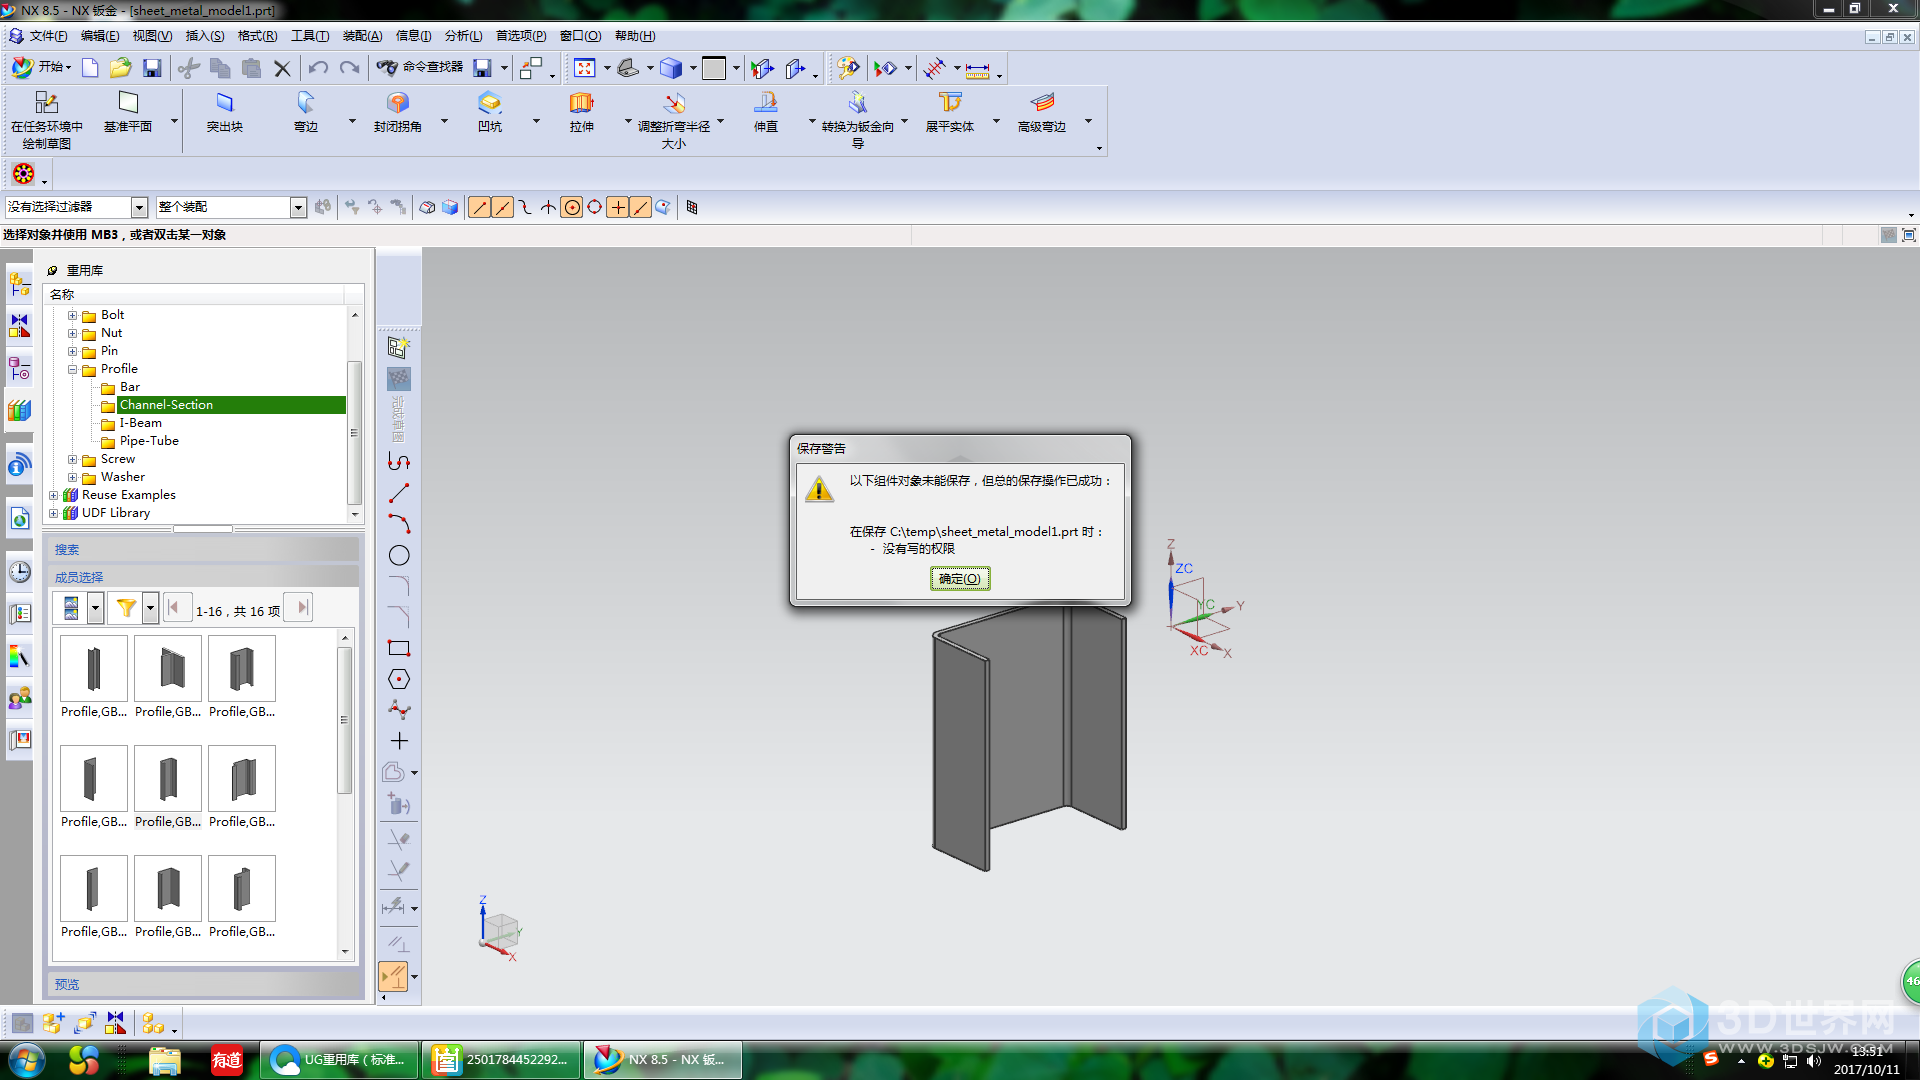Open the Windows Start orb
This screenshot has width=1920, height=1080.
(x=26, y=1060)
